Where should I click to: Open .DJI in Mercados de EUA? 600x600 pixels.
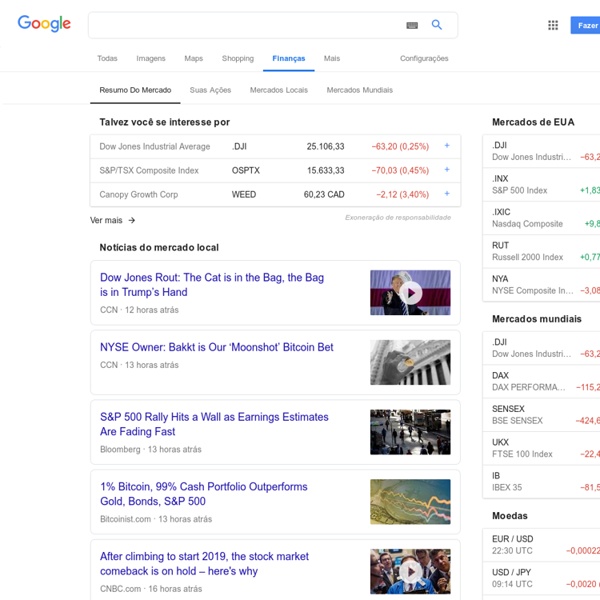tap(541, 151)
